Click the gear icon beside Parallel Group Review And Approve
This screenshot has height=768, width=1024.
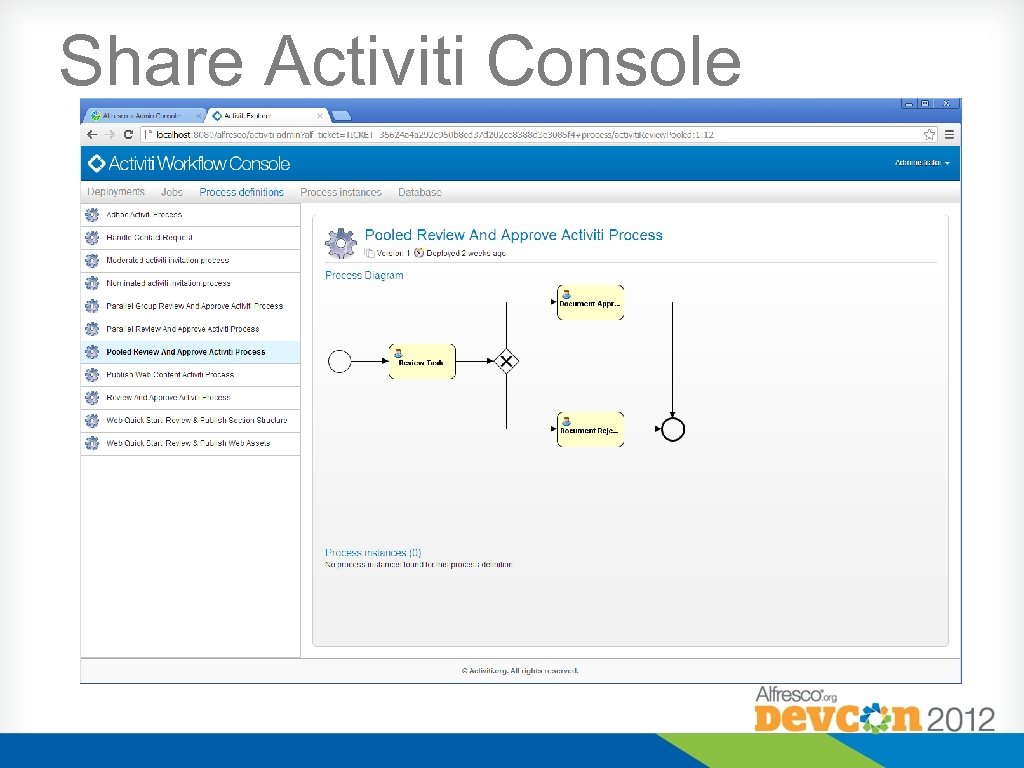tap(92, 306)
